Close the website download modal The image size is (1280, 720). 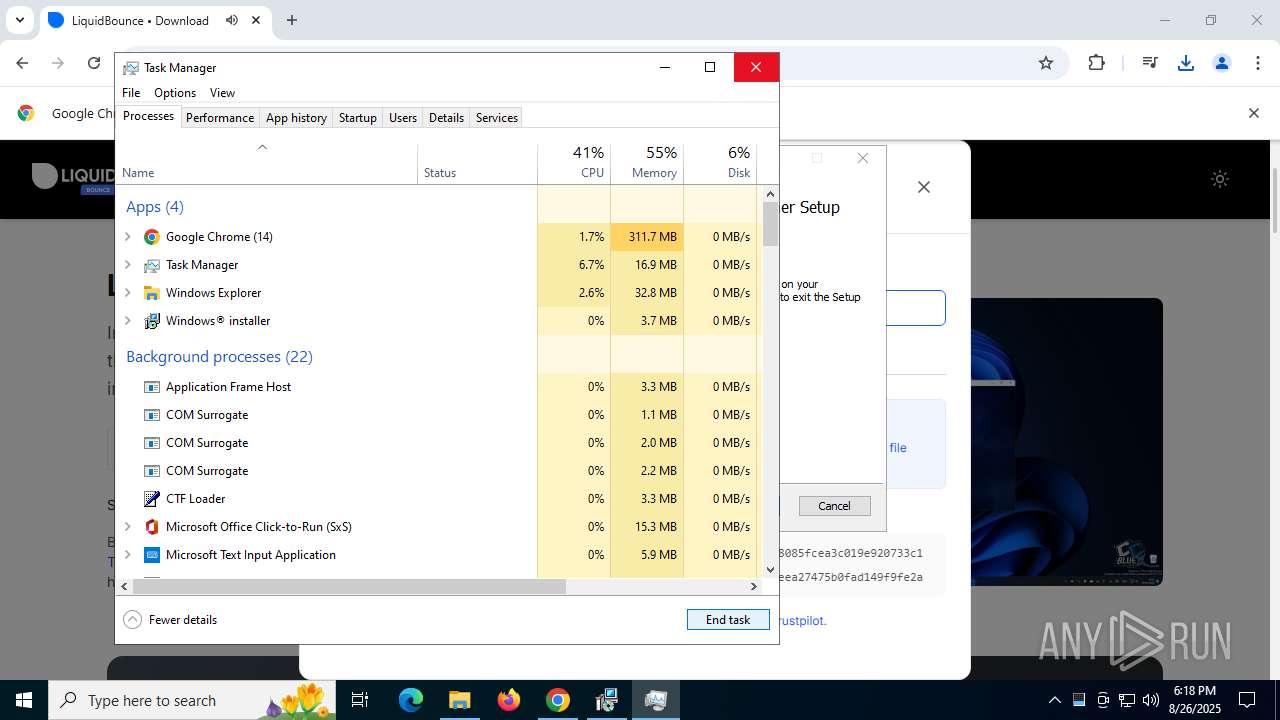tap(924, 187)
